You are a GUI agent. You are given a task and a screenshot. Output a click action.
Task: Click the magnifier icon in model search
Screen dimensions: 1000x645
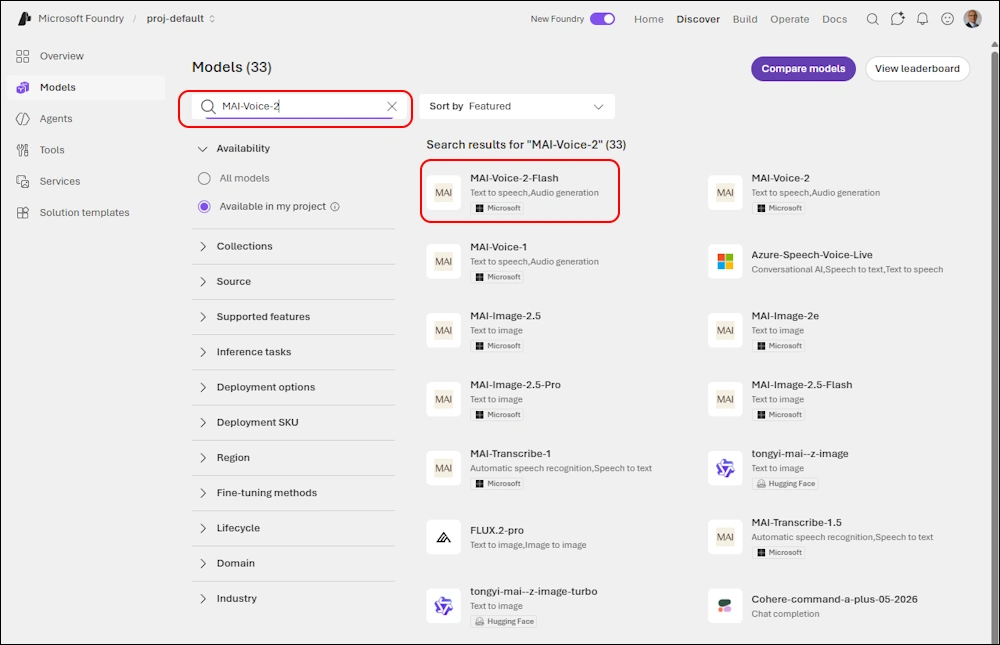coord(209,107)
